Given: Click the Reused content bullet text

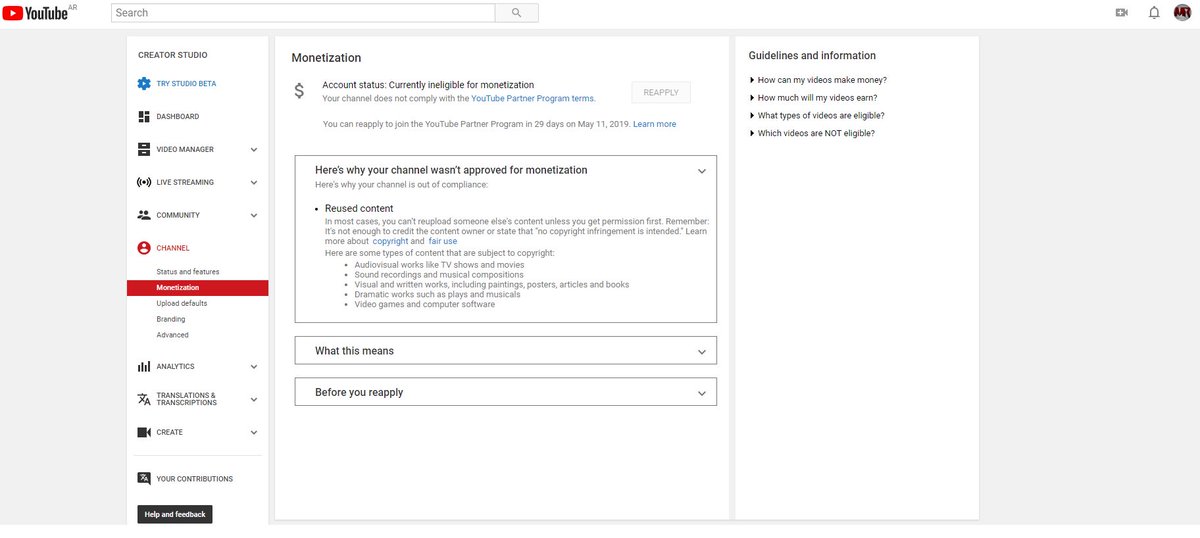Looking at the screenshot, I should pos(359,209).
